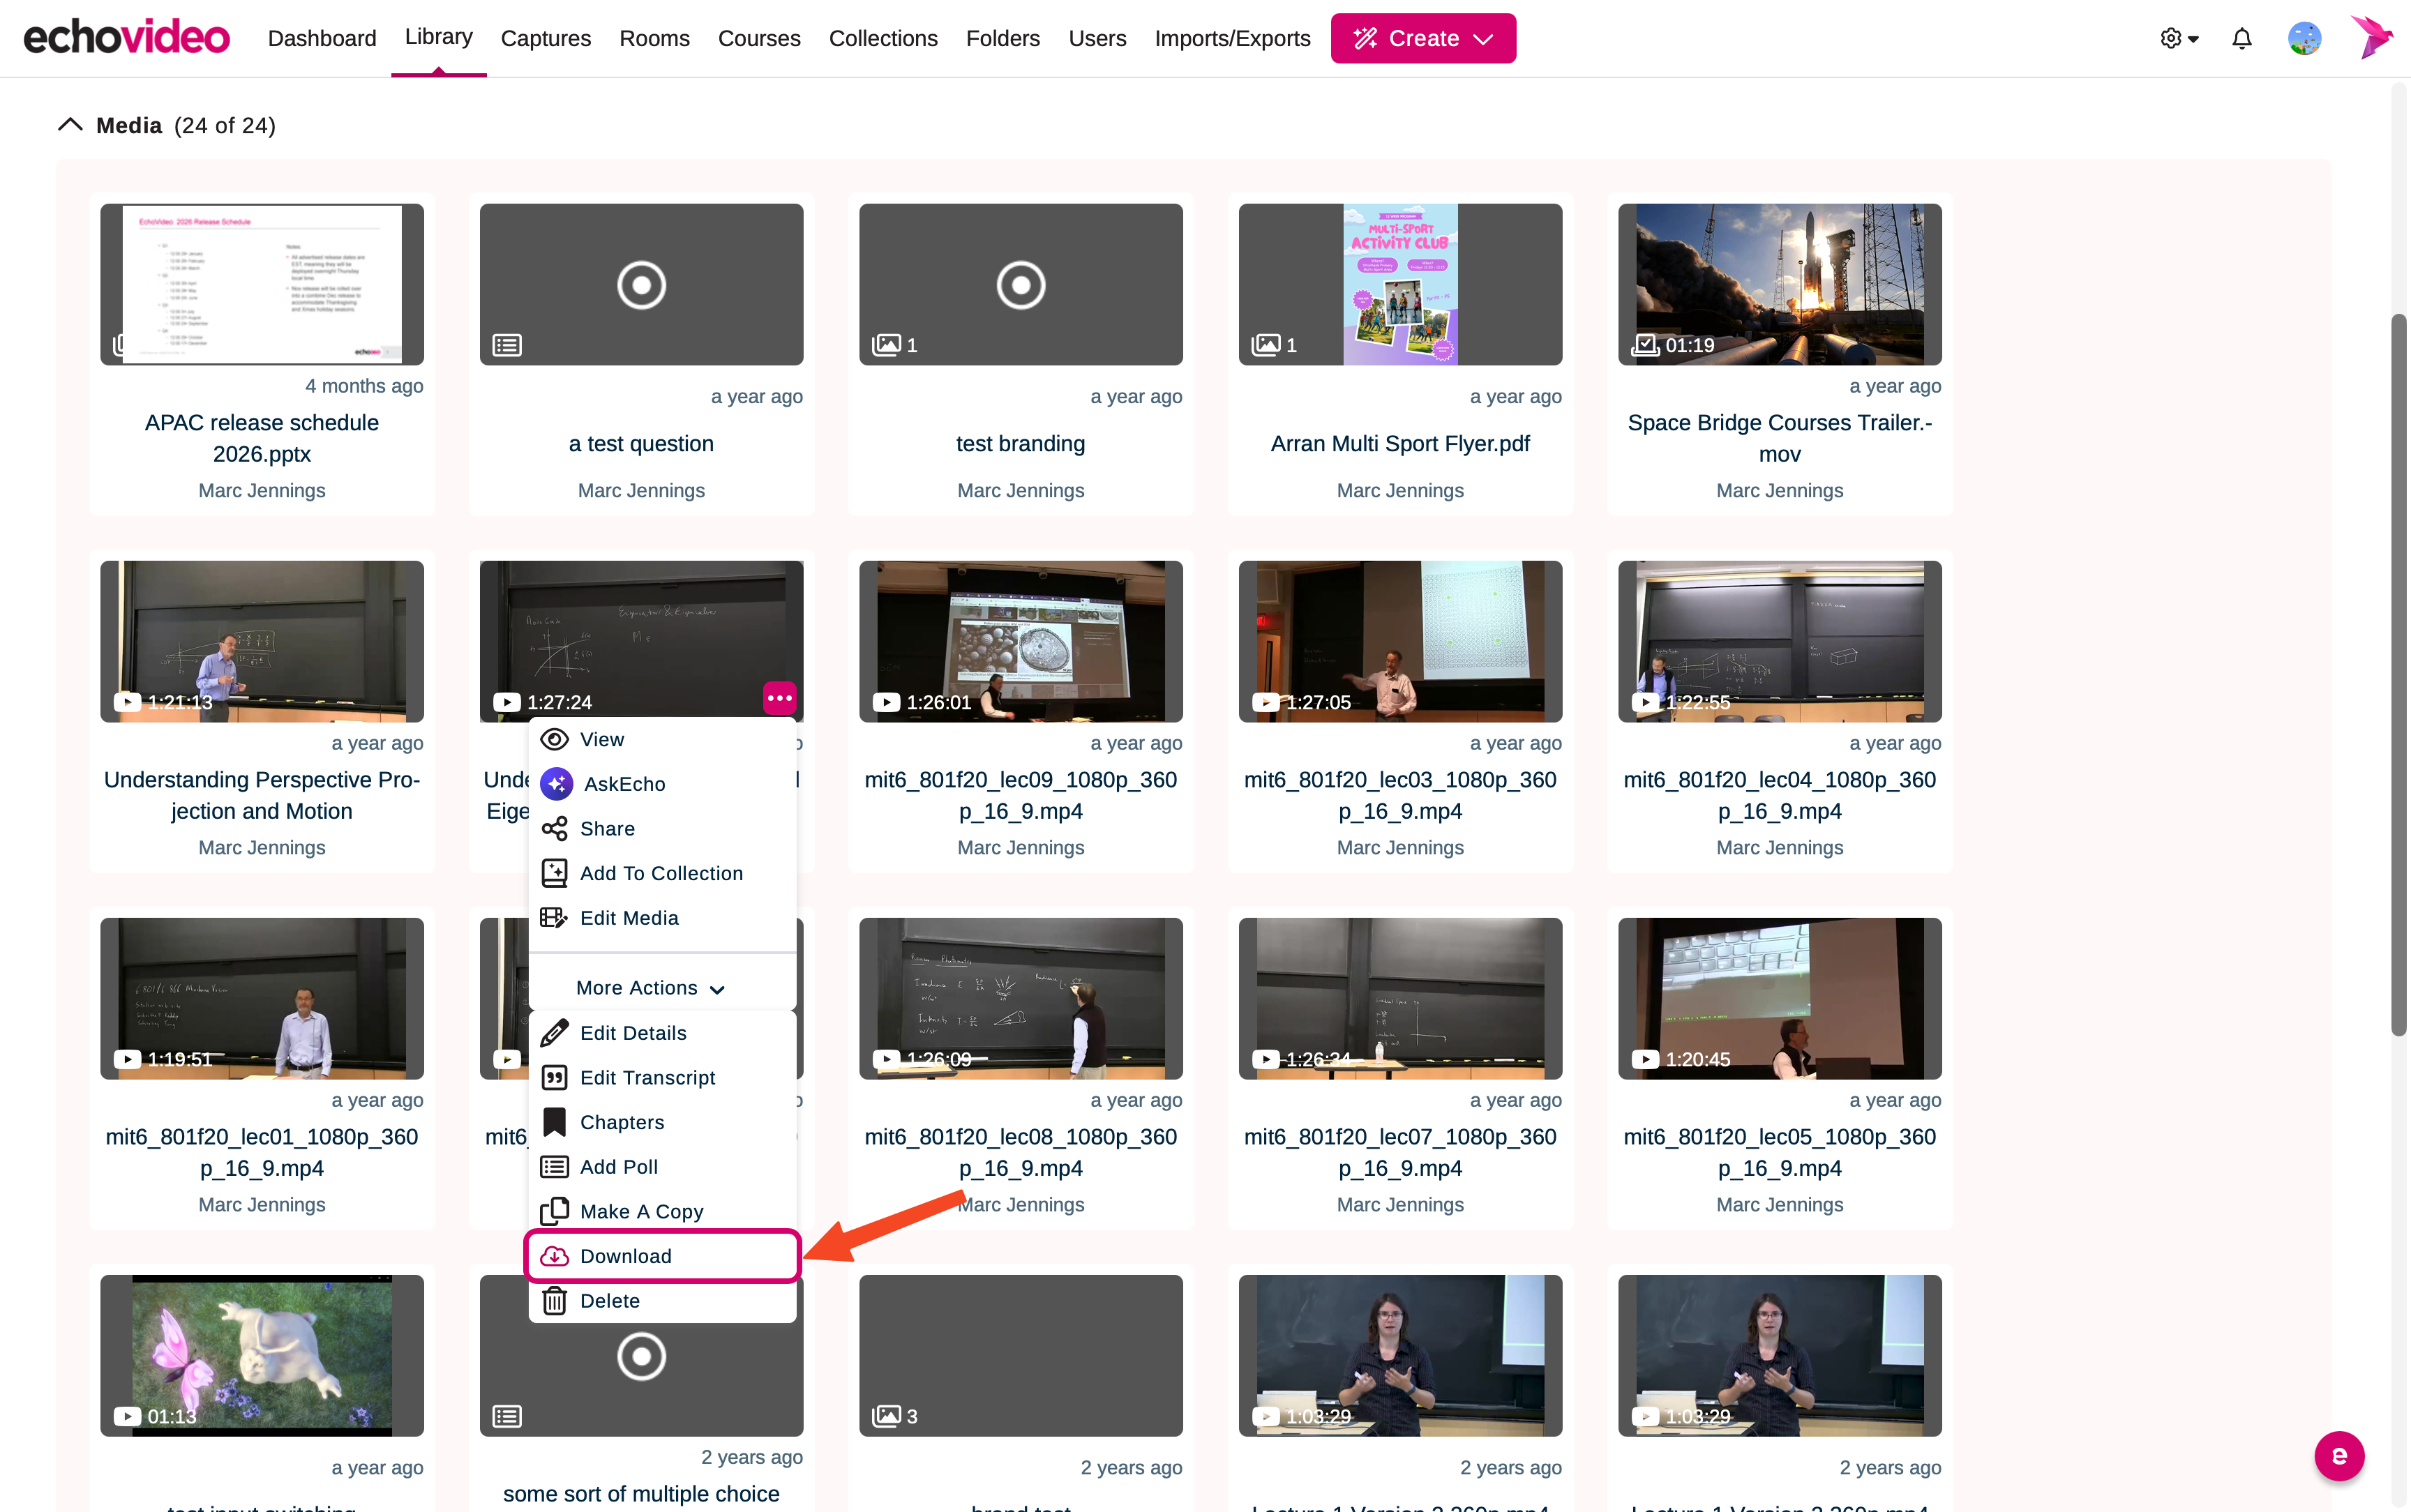Open the settings gear dropdown
This screenshot has height=1512, width=2411.
coord(2179,38)
